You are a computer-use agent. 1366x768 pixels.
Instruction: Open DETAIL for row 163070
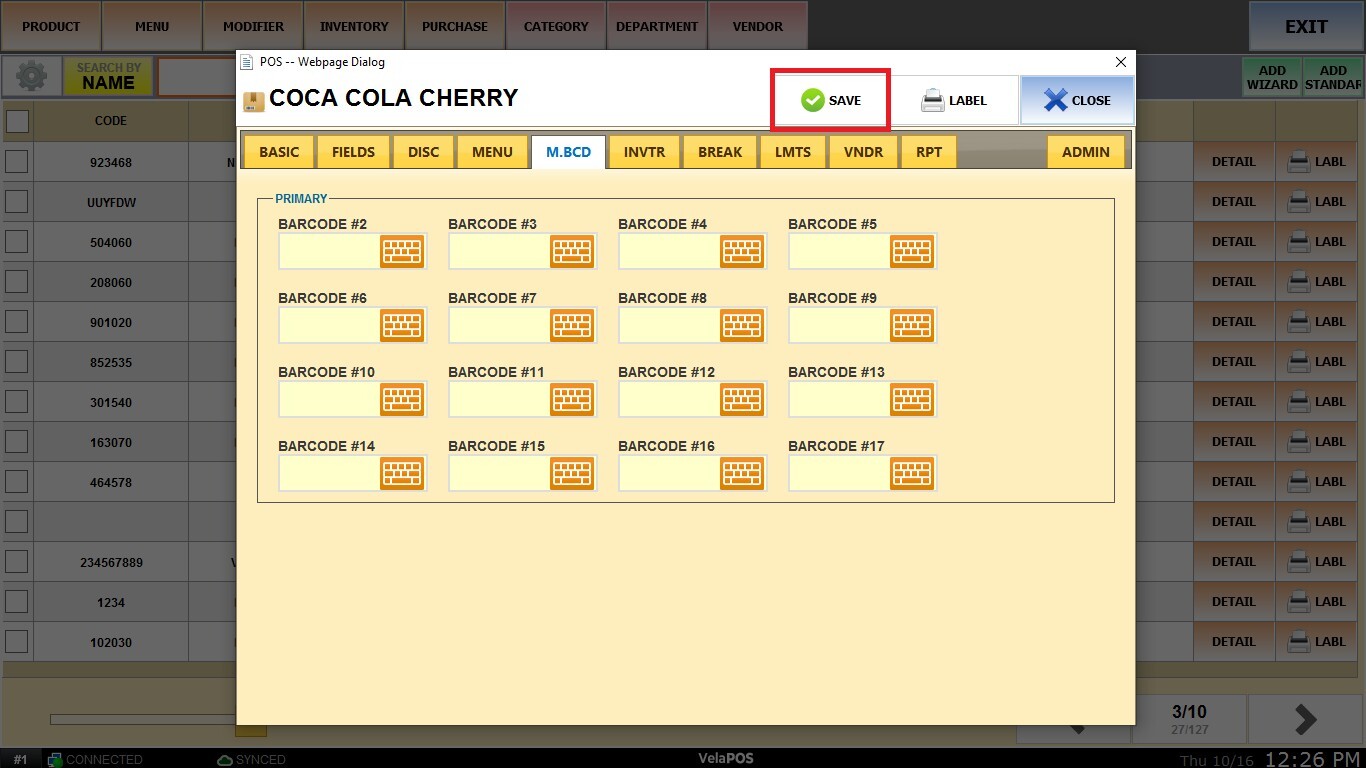click(1234, 442)
